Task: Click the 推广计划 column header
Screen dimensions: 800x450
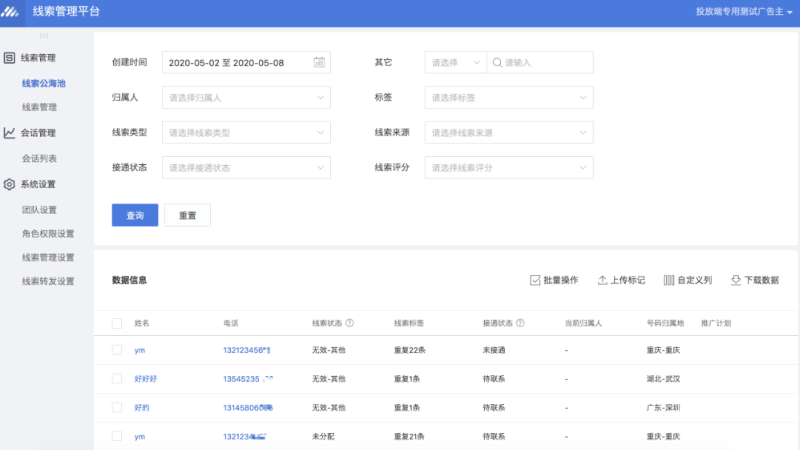Action: pyautogui.click(x=716, y=323)
